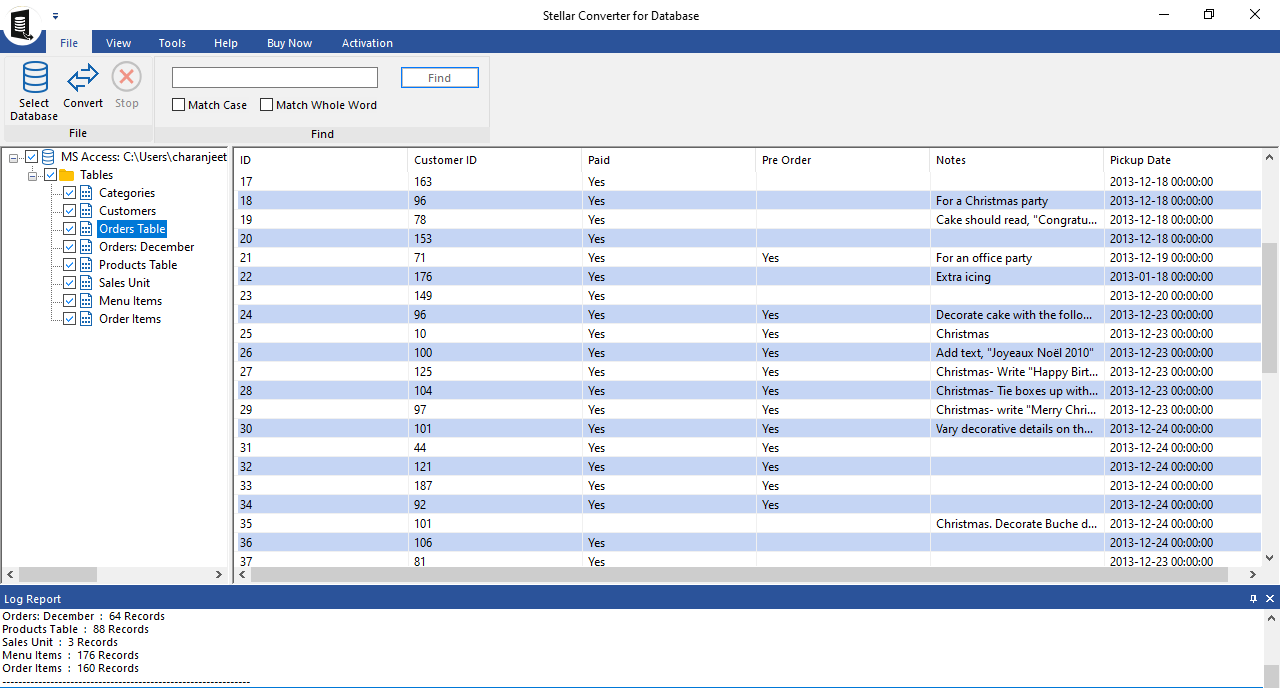1280x688 pixels.
Task: Click the Pre Order column header
Action: point(843,160)
